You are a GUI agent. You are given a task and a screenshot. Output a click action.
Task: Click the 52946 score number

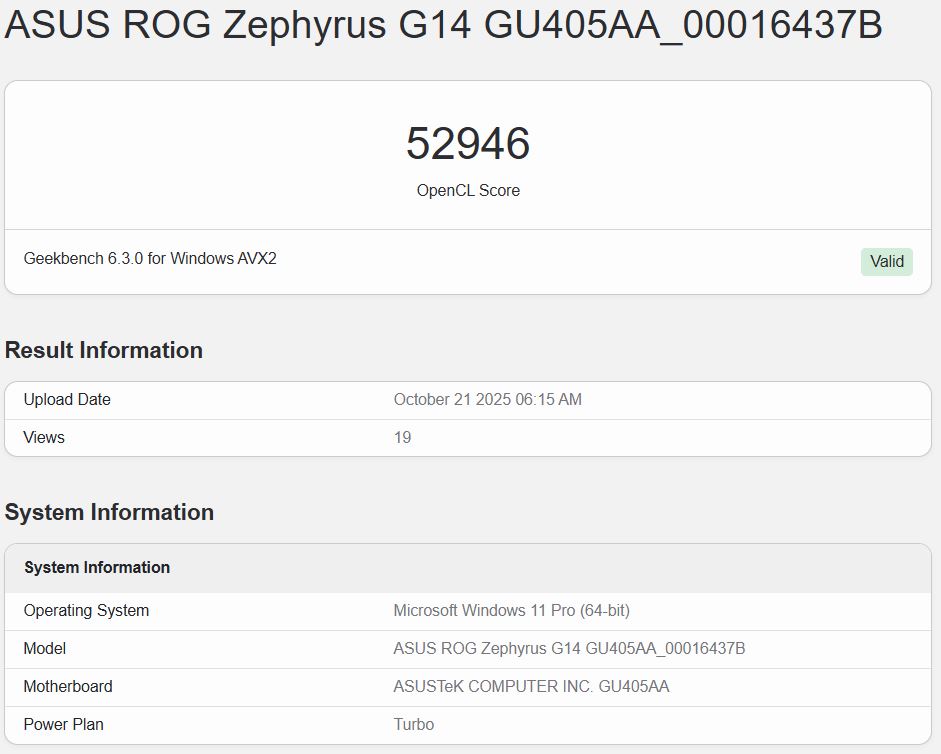468,144
